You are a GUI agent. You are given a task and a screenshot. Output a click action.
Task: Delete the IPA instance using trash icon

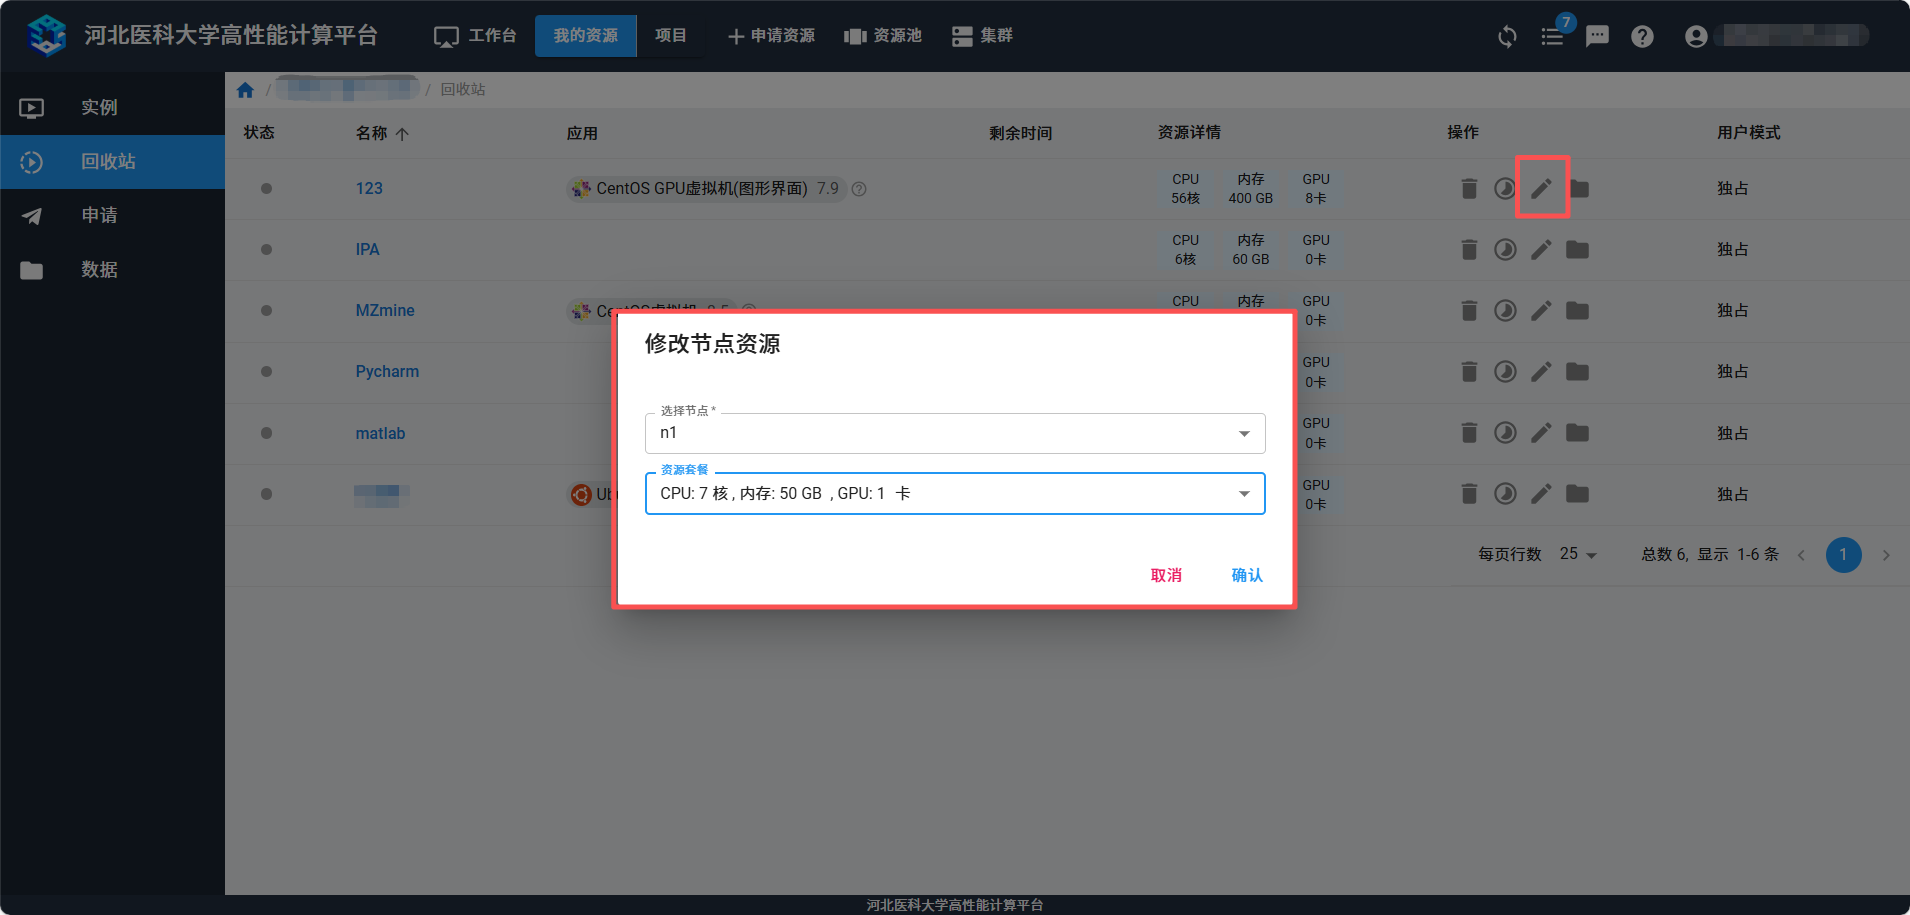[x=1468, y=250]
